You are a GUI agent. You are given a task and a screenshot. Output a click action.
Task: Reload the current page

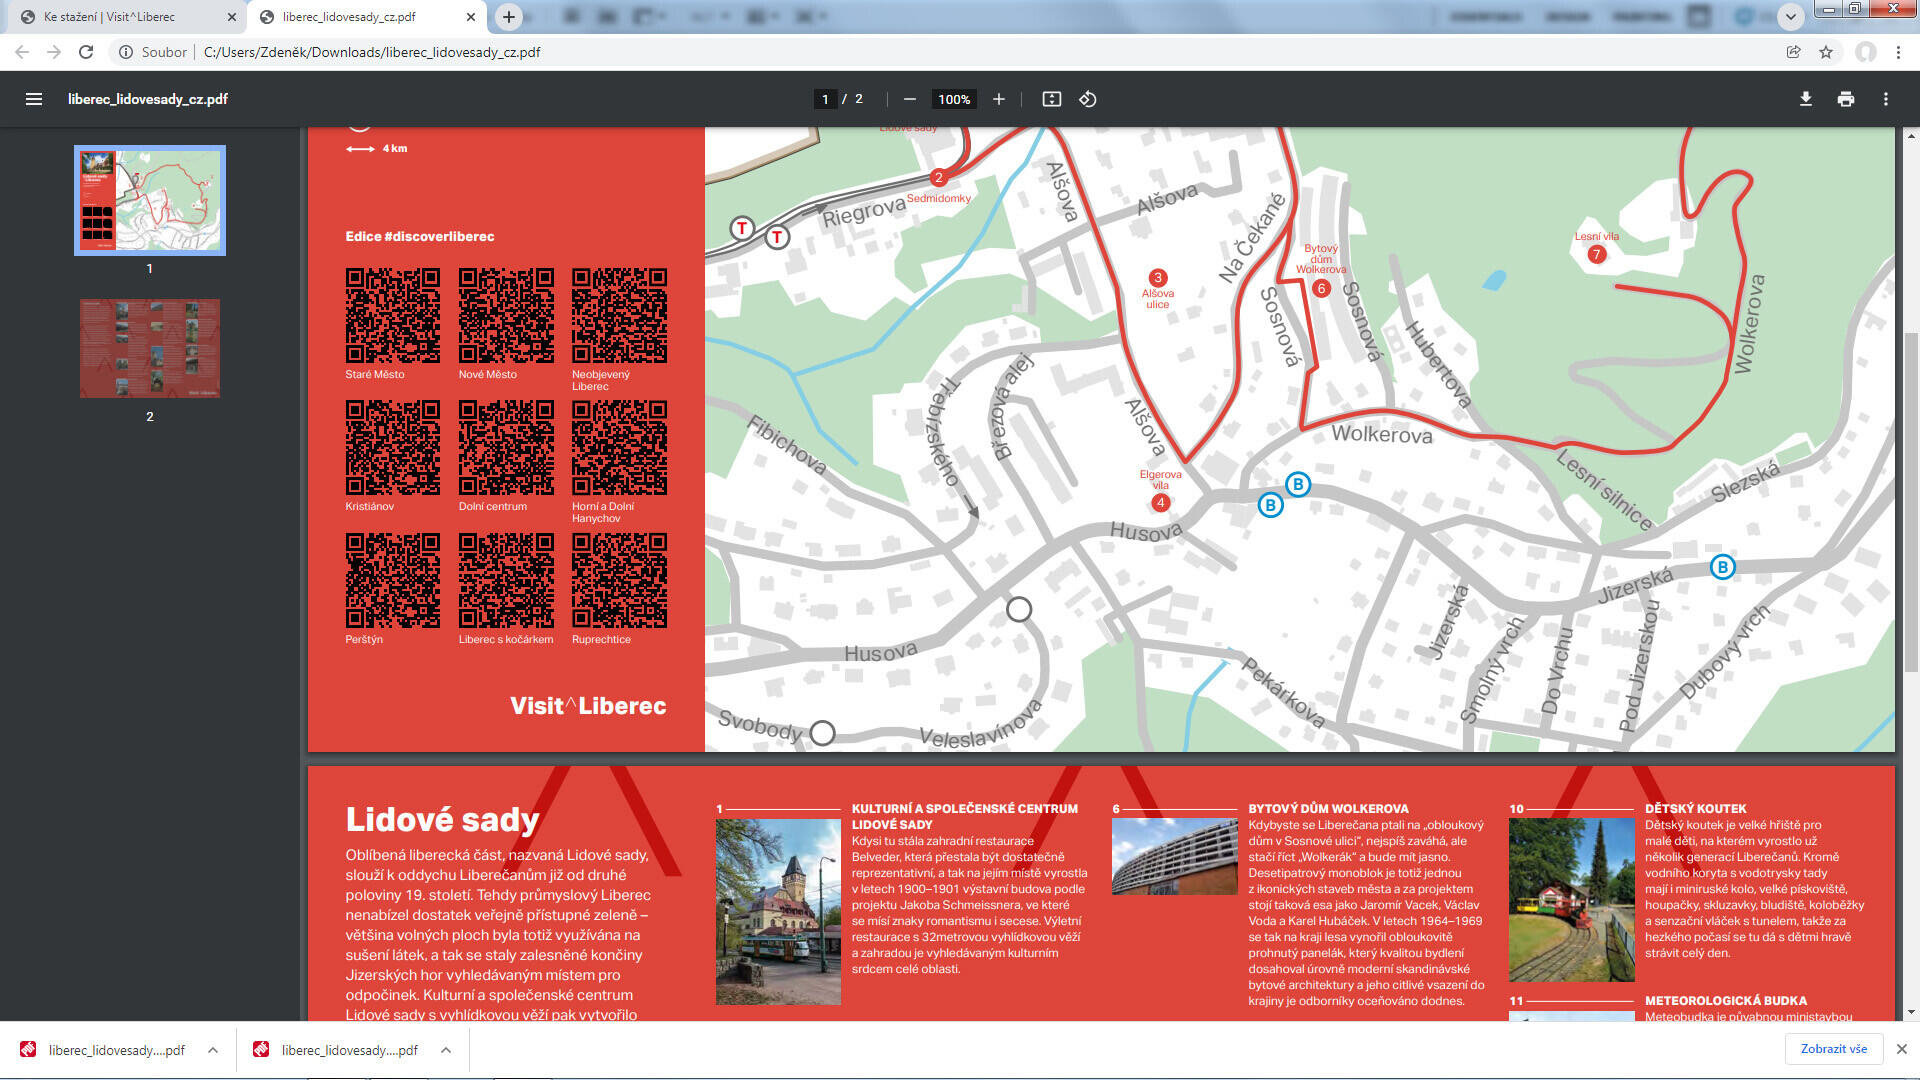pyautogui.click(x=86, y=52)
